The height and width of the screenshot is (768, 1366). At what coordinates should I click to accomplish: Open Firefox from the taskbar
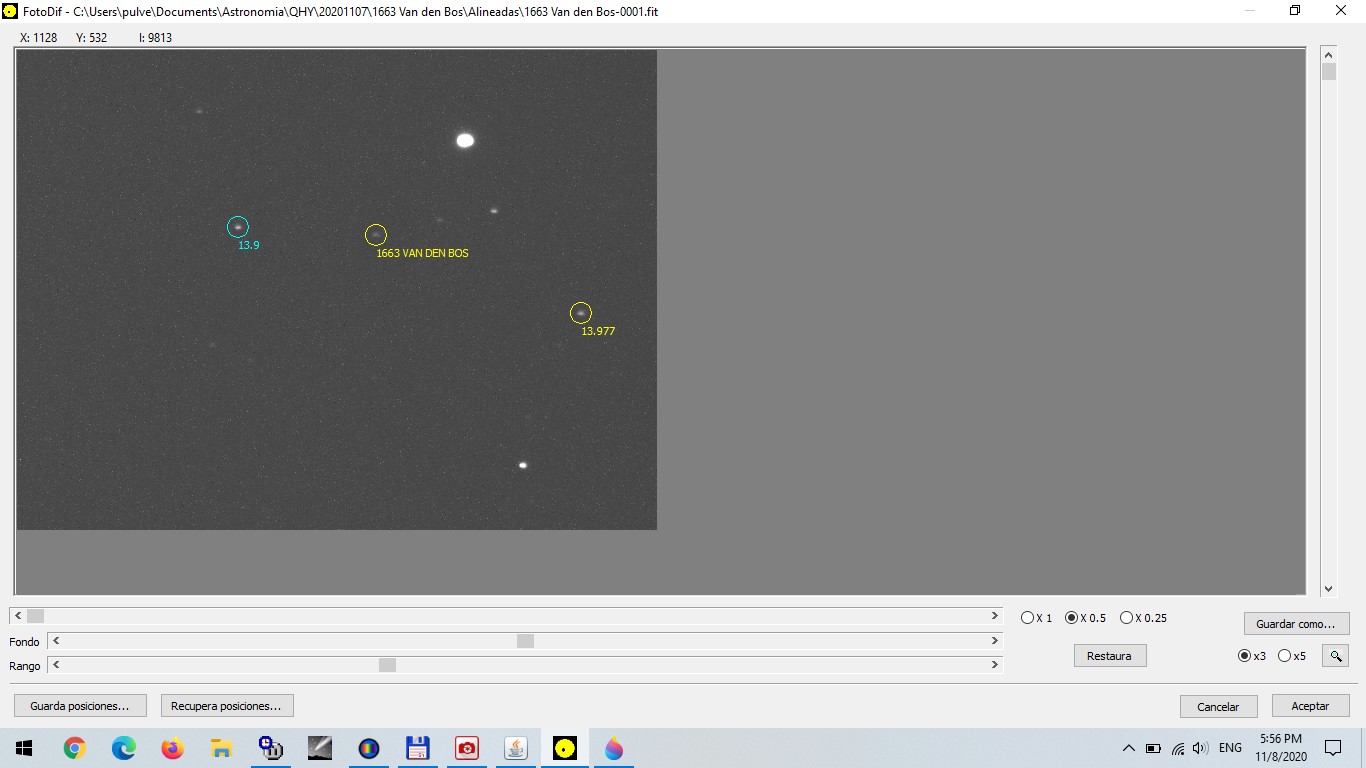[x=173, y=748]
